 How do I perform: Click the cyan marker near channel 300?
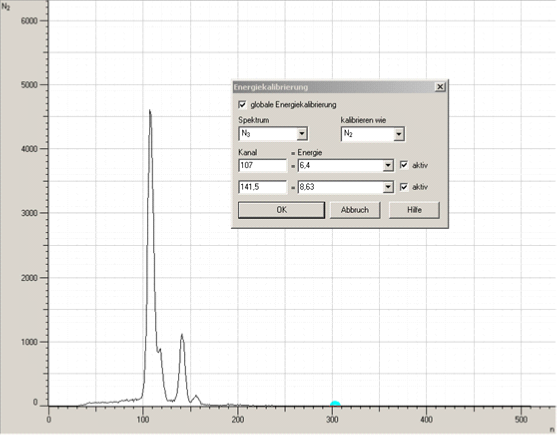click(335, 404)
